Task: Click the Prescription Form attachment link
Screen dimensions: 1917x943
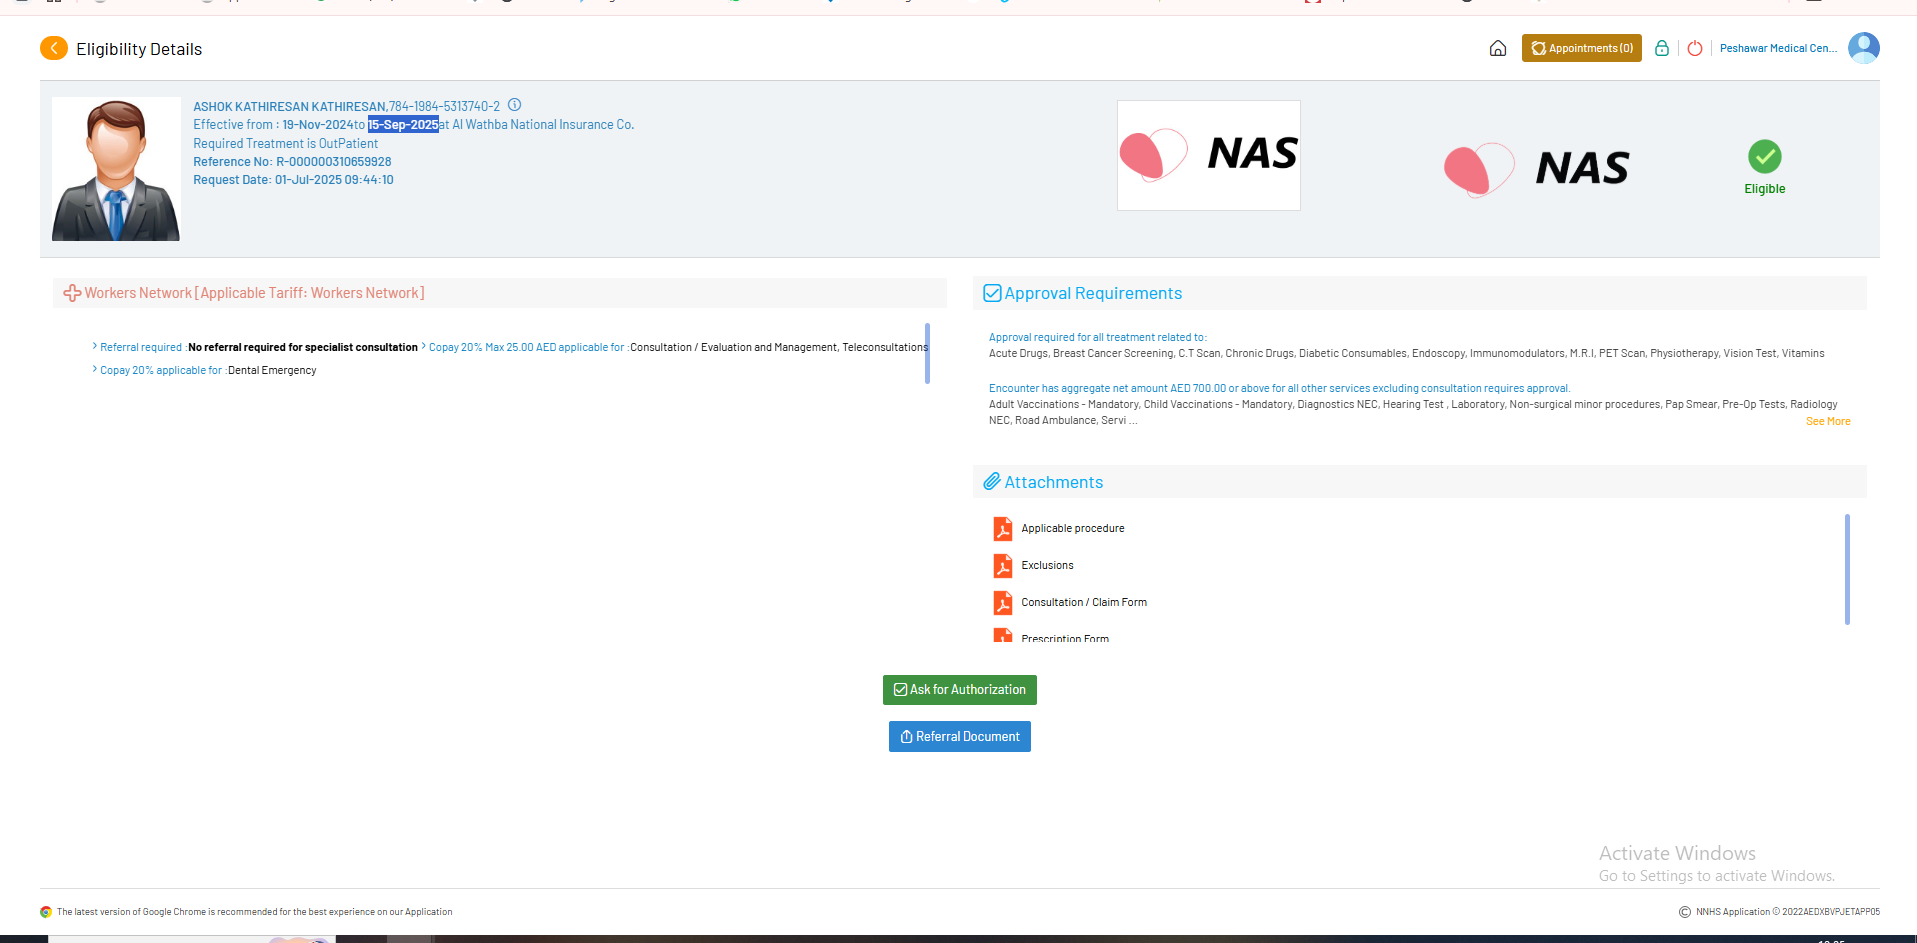Action: (1064, 638)
